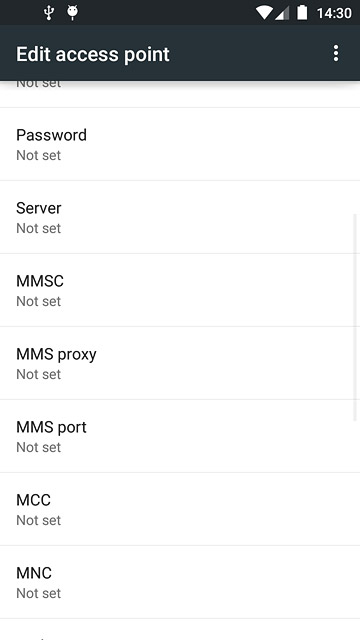360x640 pixels.
Task: Tap the battery status icon
Action: 302,13
